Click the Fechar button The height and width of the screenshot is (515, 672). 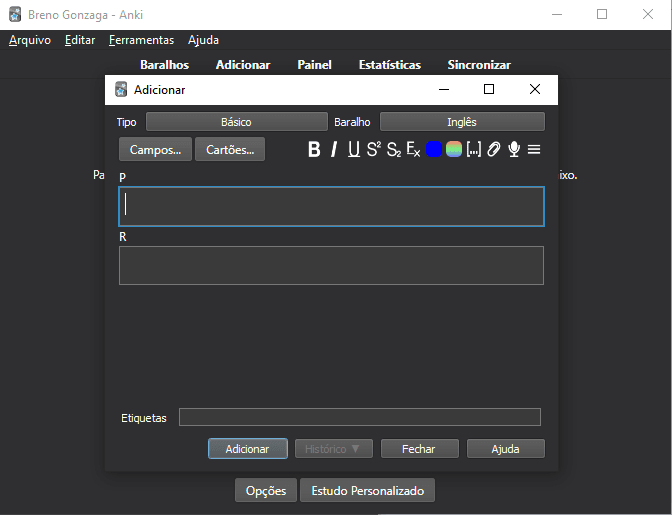420,449
